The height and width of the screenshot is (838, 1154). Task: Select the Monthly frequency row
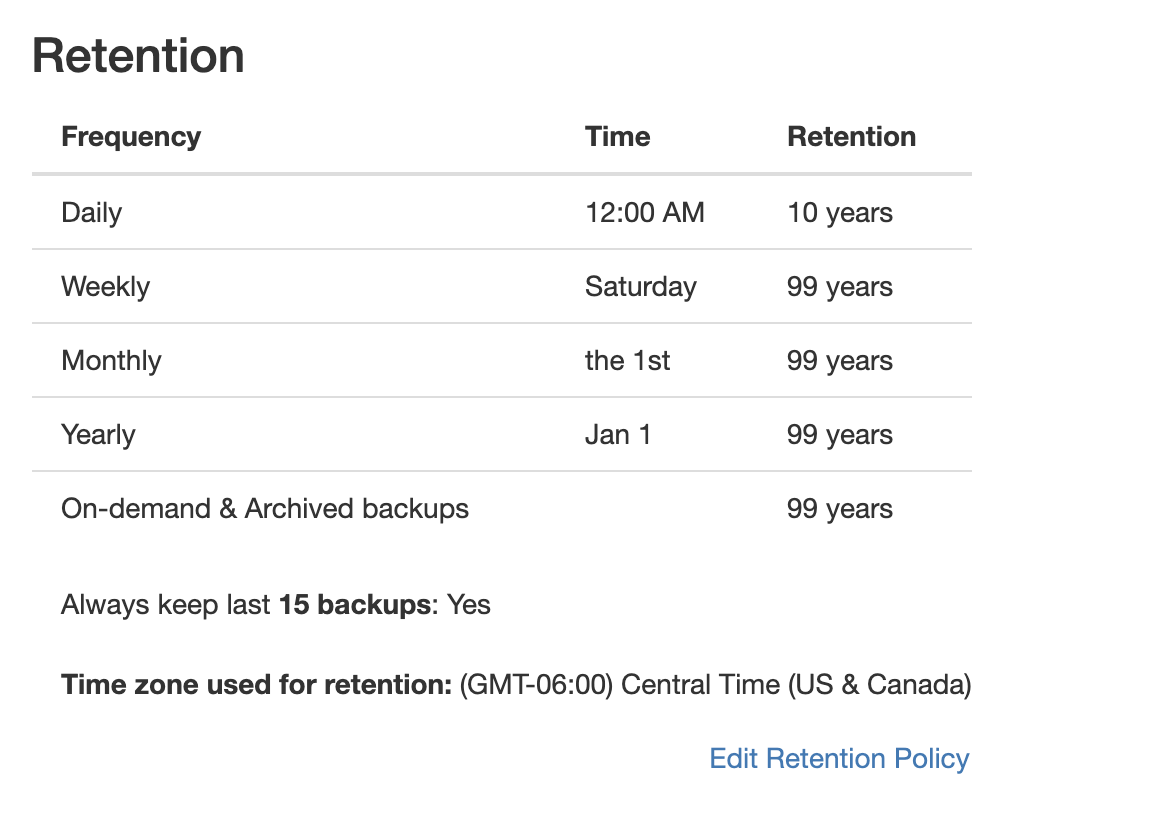111,360
